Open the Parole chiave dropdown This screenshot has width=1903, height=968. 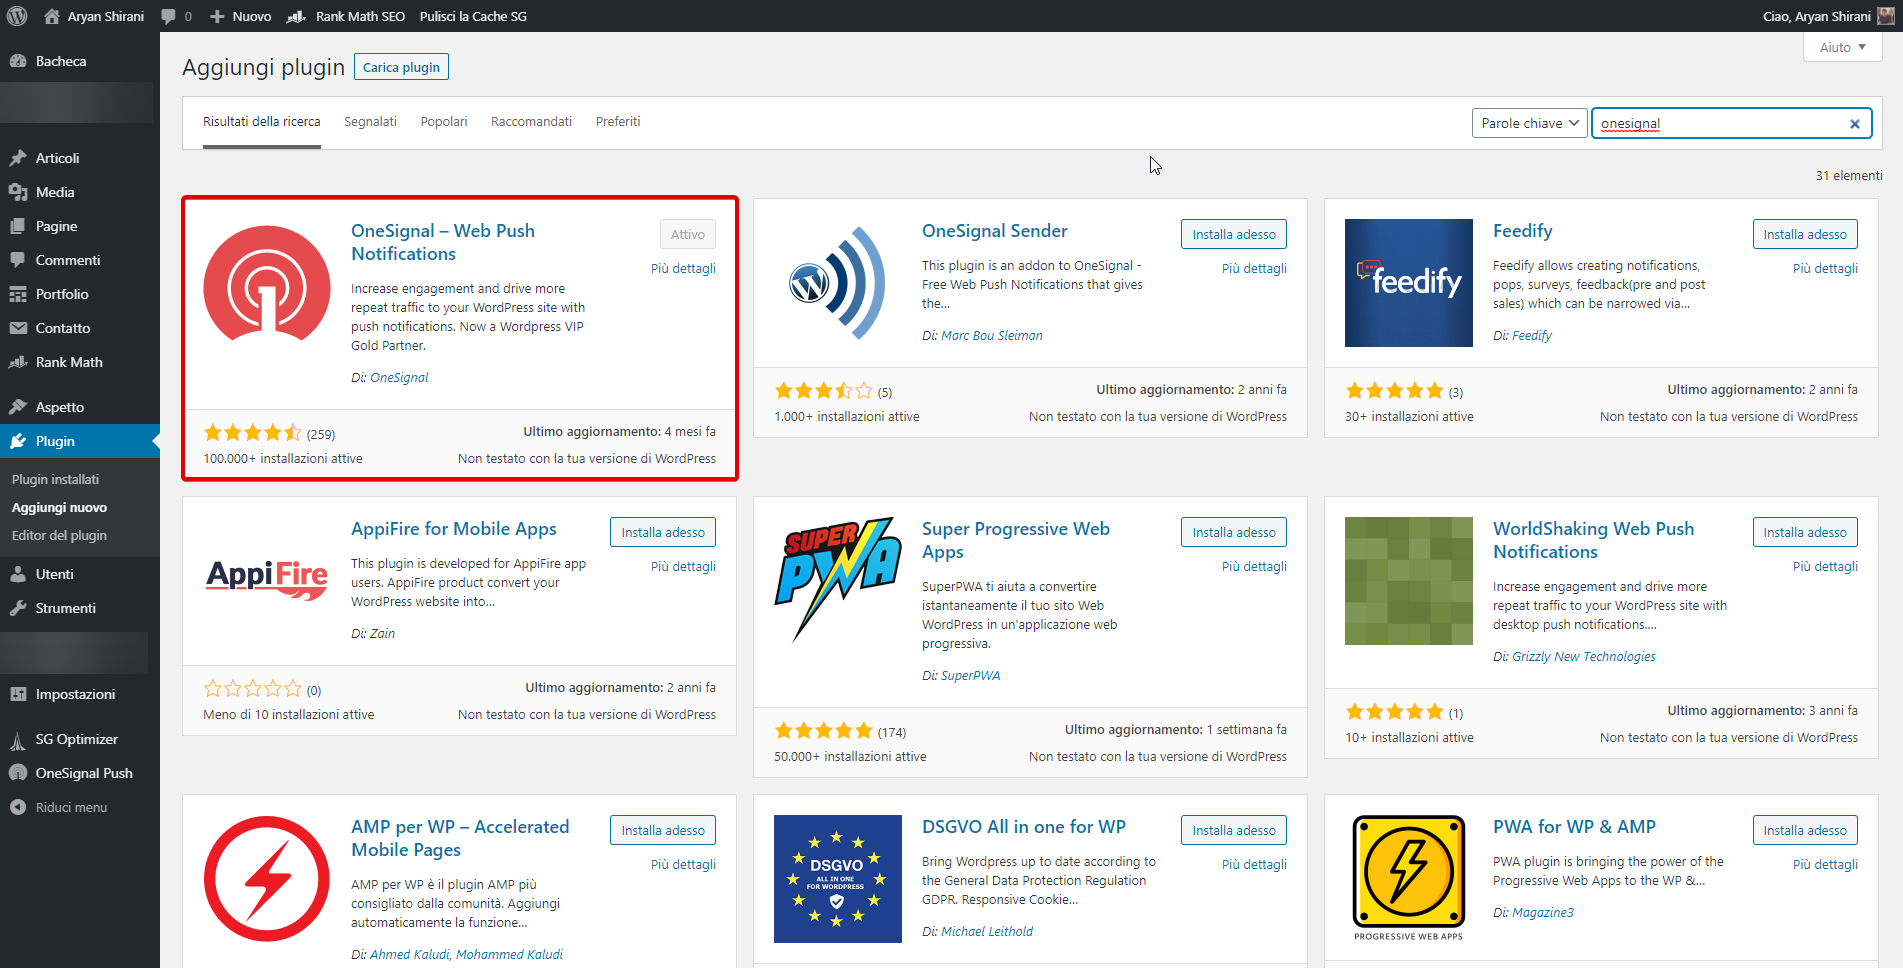pyautogui.click(x=1530, y=123)
